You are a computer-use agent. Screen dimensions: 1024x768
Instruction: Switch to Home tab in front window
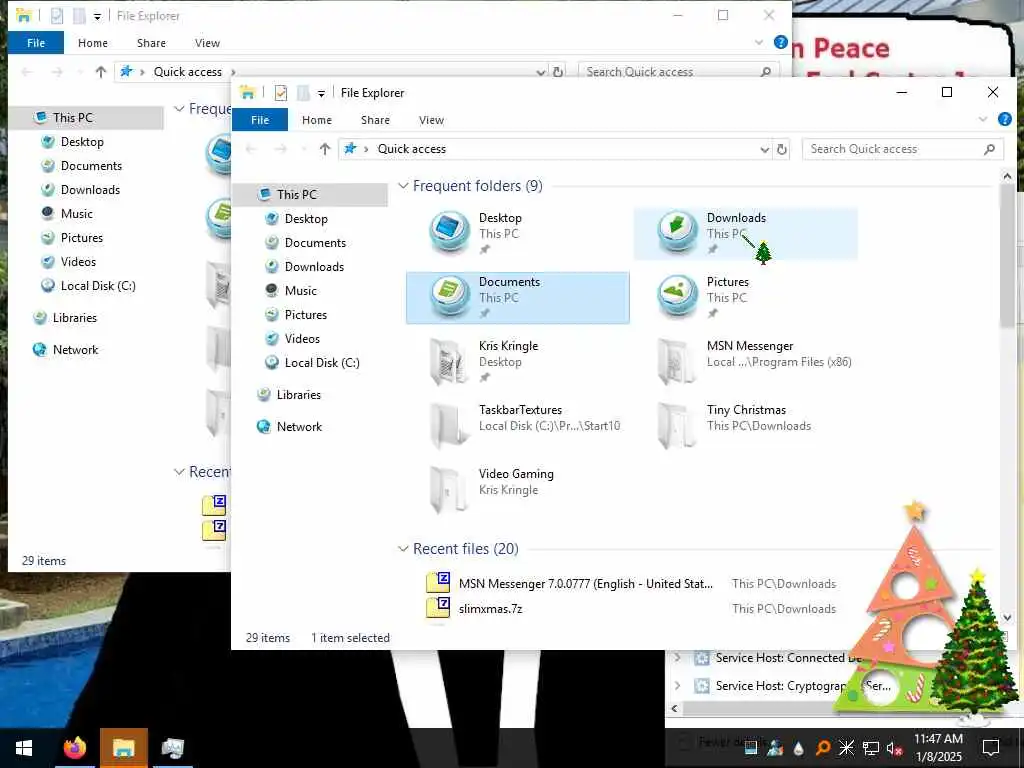click(x=317, y=120)
